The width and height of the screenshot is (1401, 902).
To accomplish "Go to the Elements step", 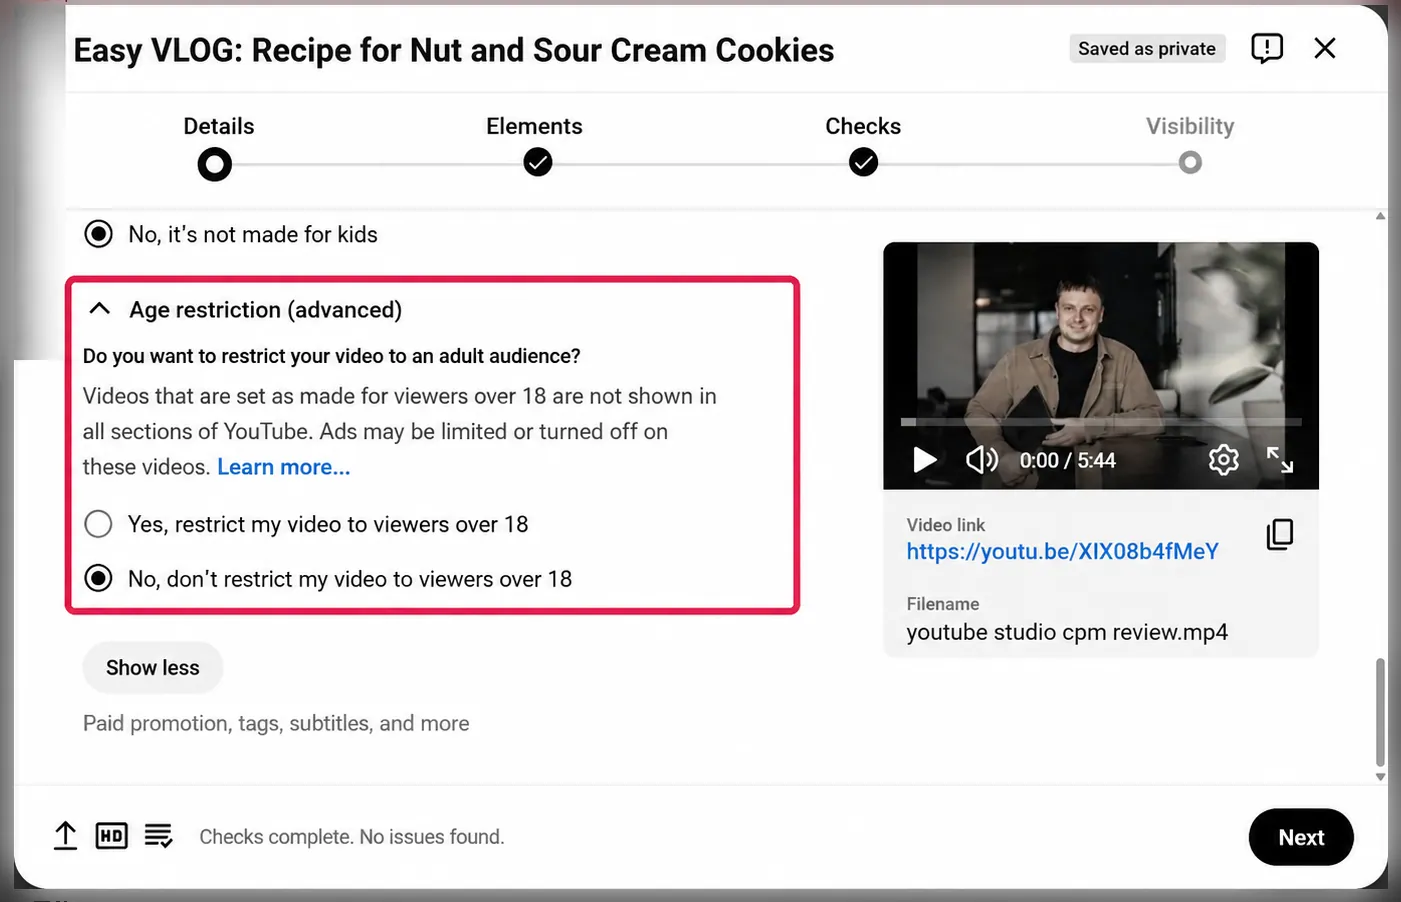I will pyautogui.click(x=537, y=162).
